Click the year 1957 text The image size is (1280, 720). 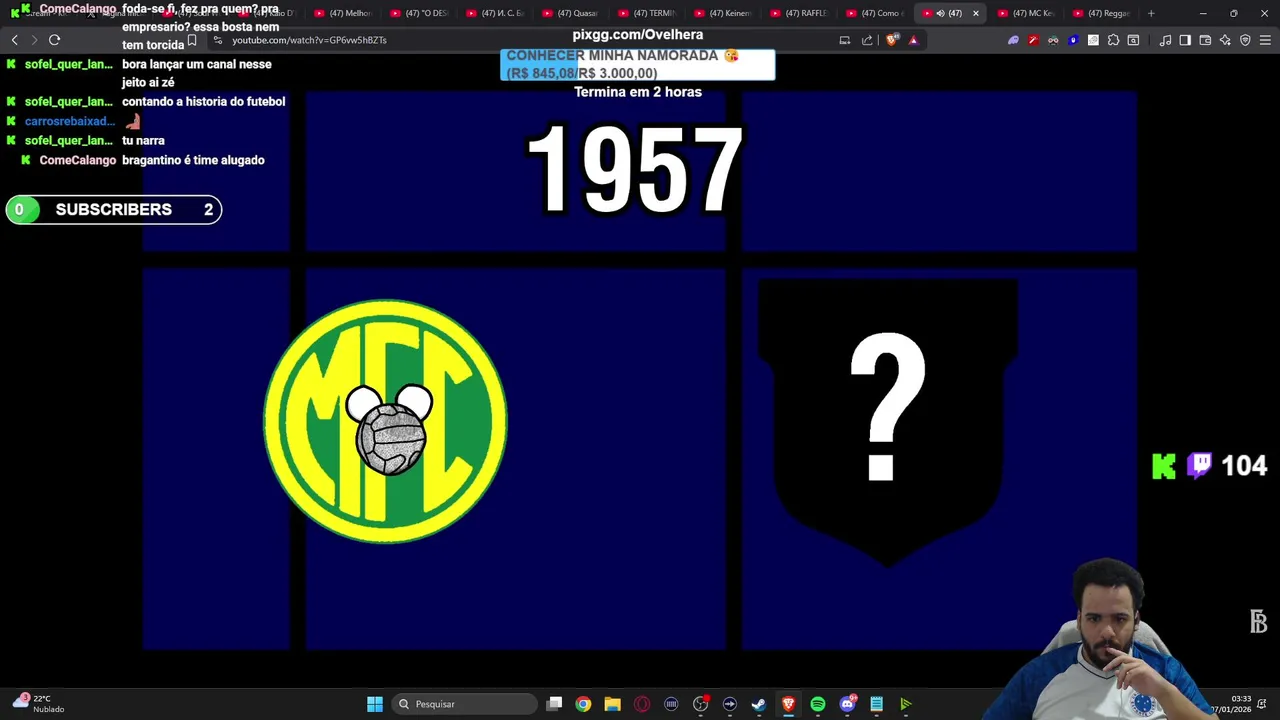click(x=634, y=170)
